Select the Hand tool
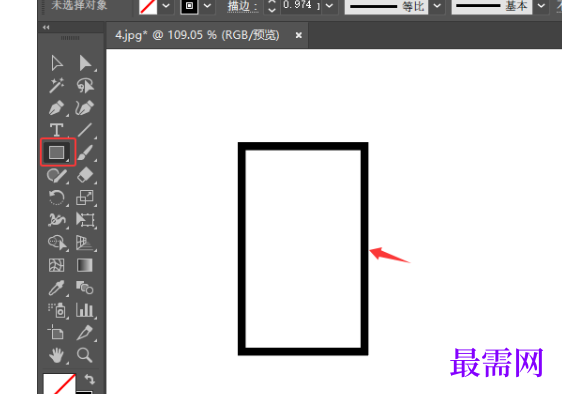This screenshot has width=562, height=394. pyautogui.click(x=57, y=355)
